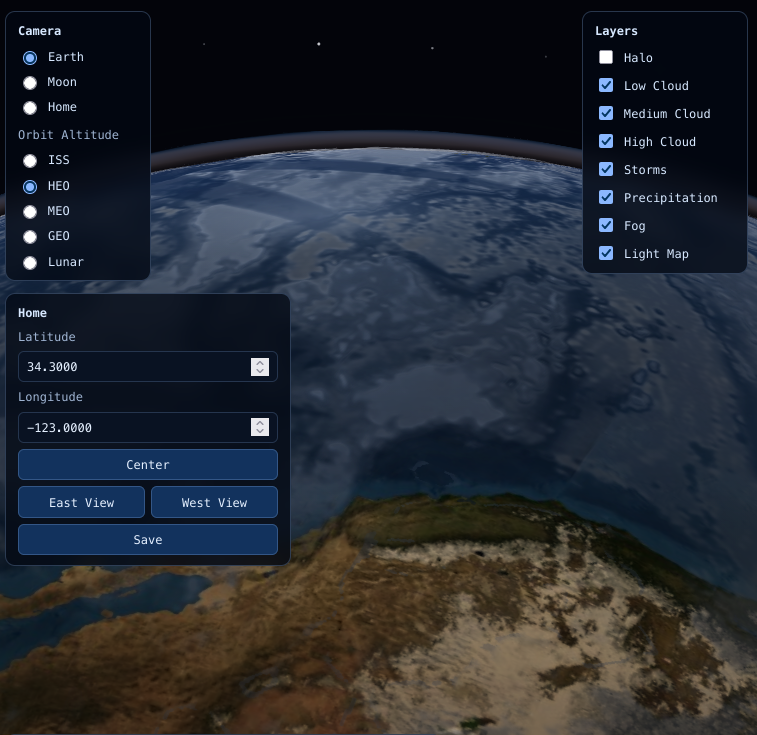Pick the Lunar orbit altitude
The height and width of the screenshot is (735, 757).
tap(30, 262)
